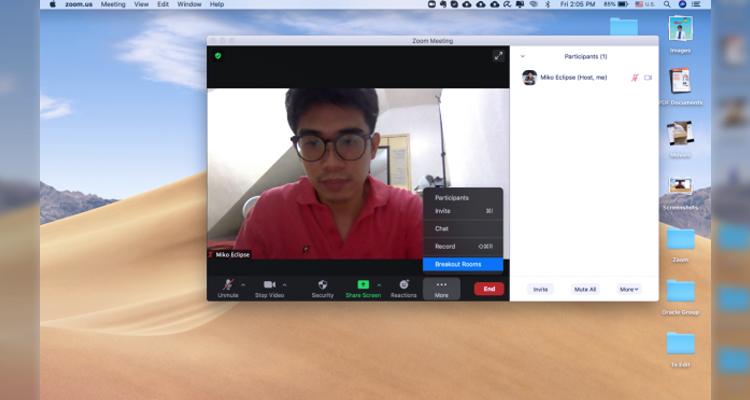Click Miko Eclipse's camera icon in Participants
Viewport: 750px width, 400px height.
point(648,78)
